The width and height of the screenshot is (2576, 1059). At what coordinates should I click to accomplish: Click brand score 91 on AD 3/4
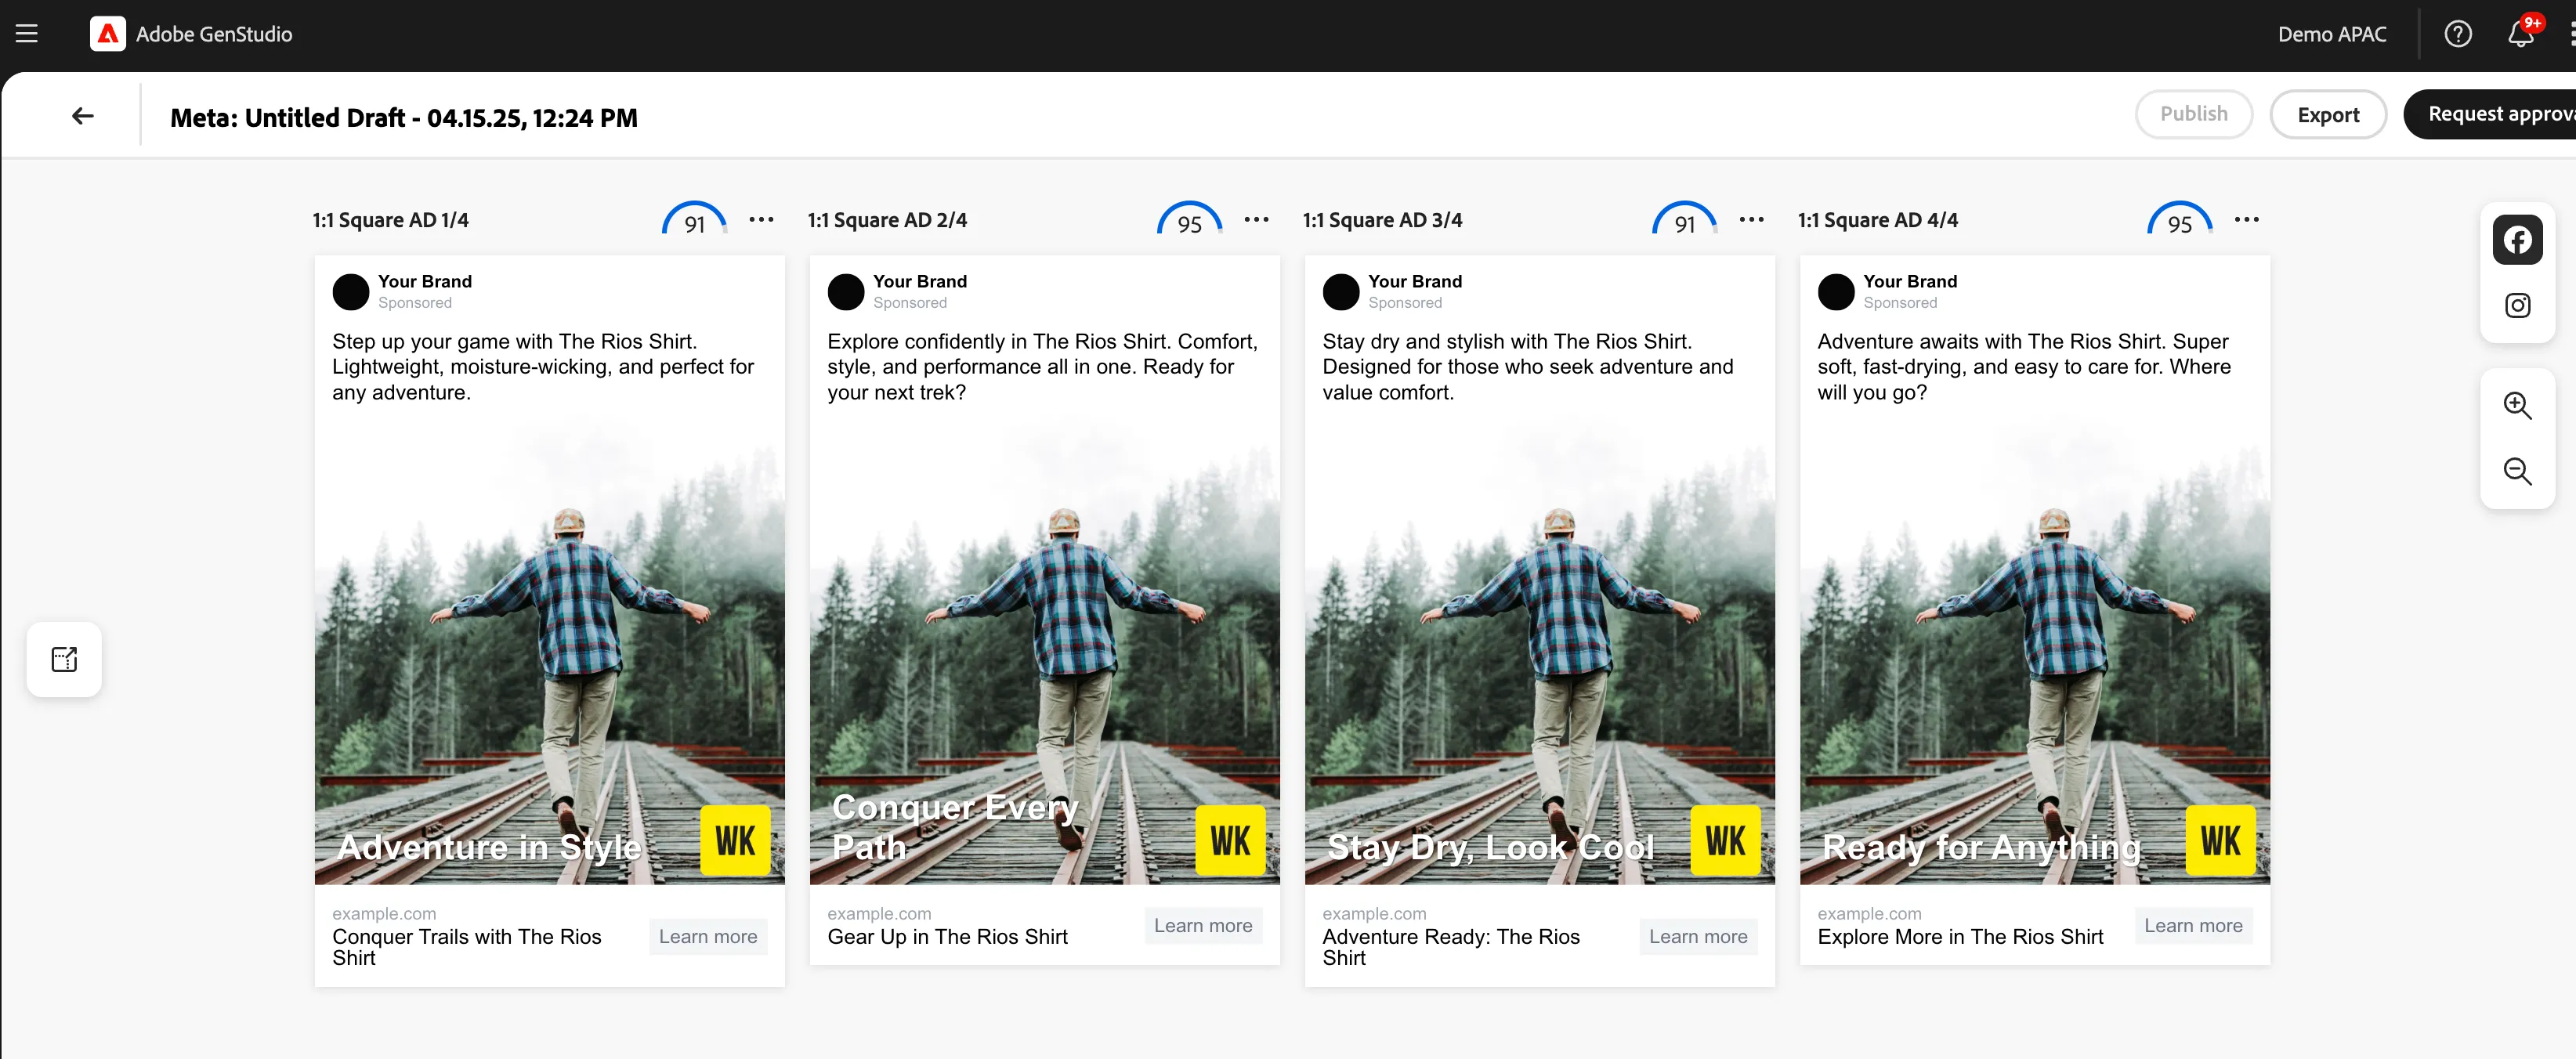pyautogui.click(x=1684, y=220)
